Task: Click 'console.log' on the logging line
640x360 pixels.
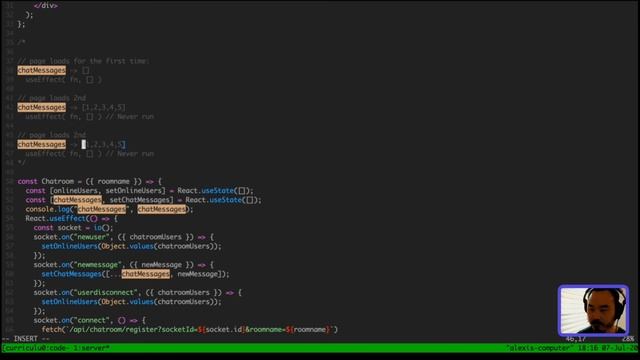Action: click(x=48, y=209)
